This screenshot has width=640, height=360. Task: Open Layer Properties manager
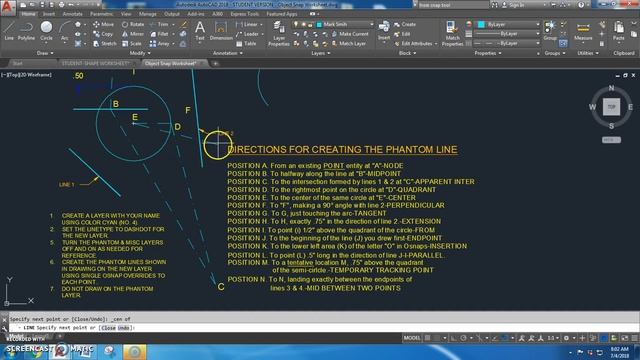click(279, 33)
